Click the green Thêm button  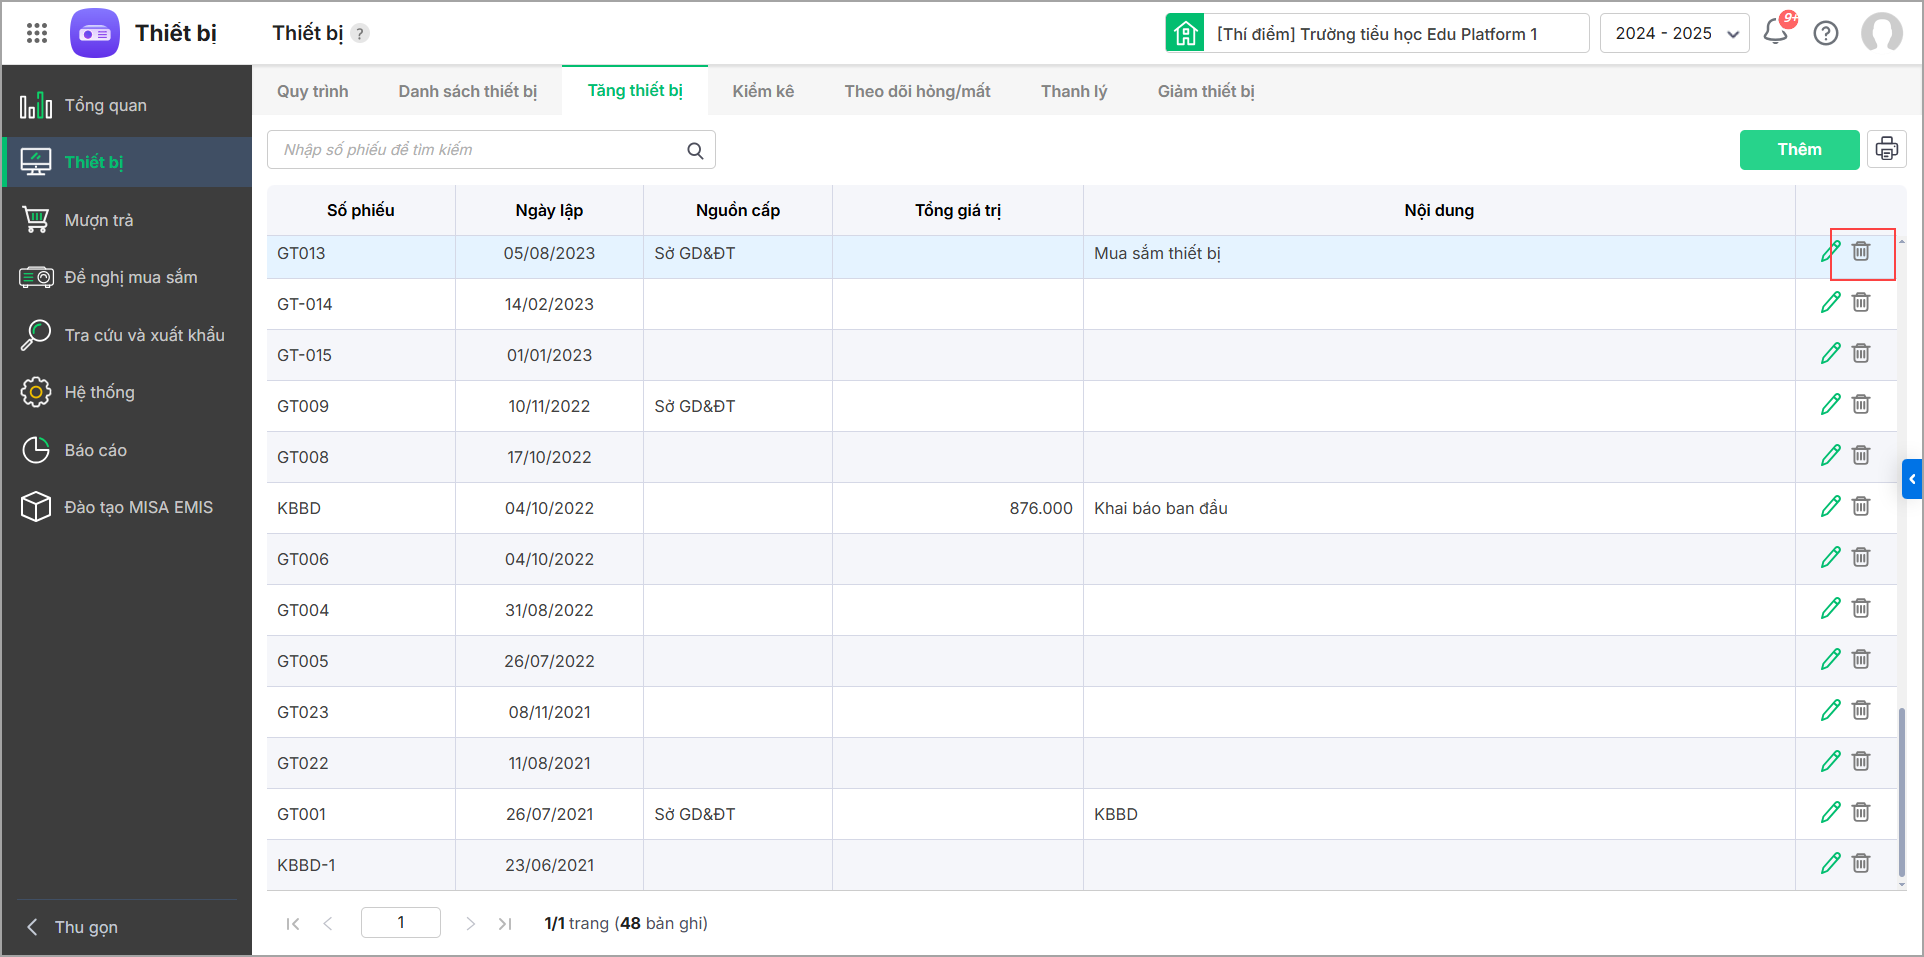coord(1798,149)
